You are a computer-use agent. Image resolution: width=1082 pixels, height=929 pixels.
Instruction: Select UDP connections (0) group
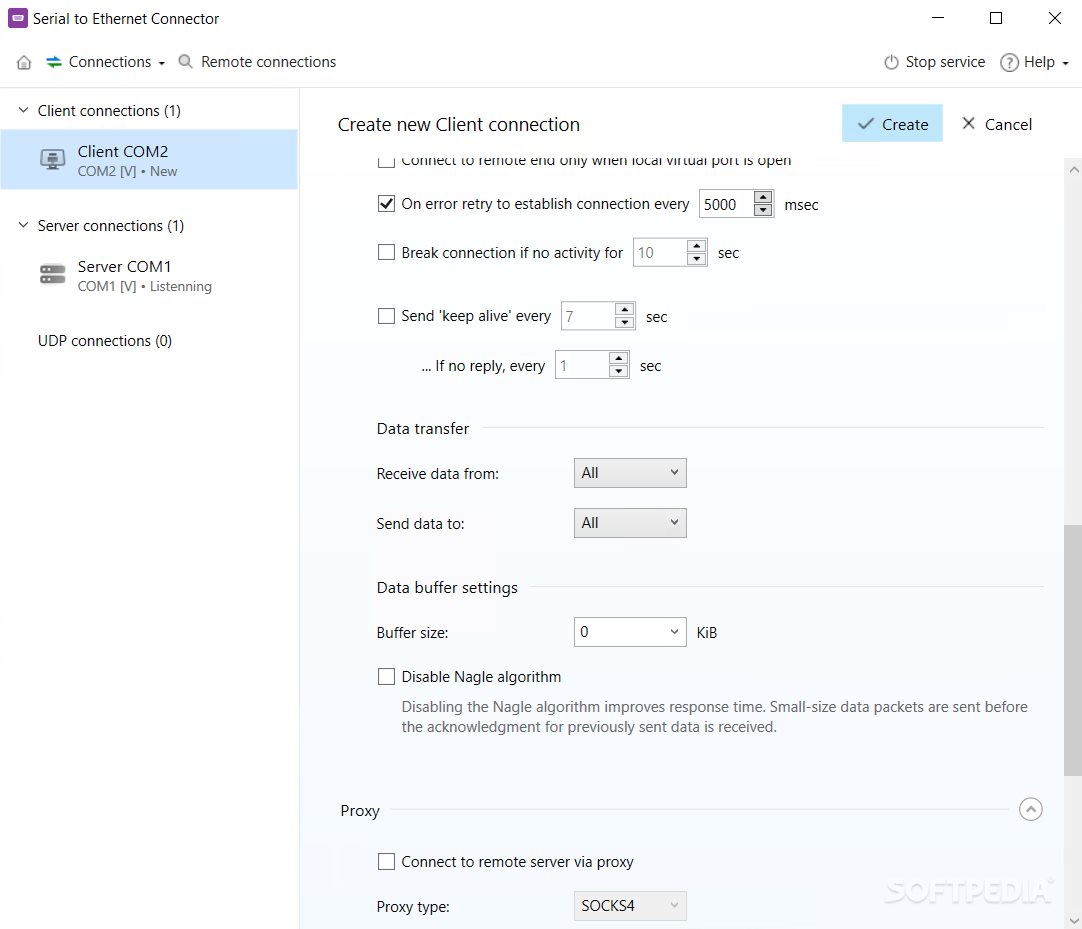click(105, 340)
